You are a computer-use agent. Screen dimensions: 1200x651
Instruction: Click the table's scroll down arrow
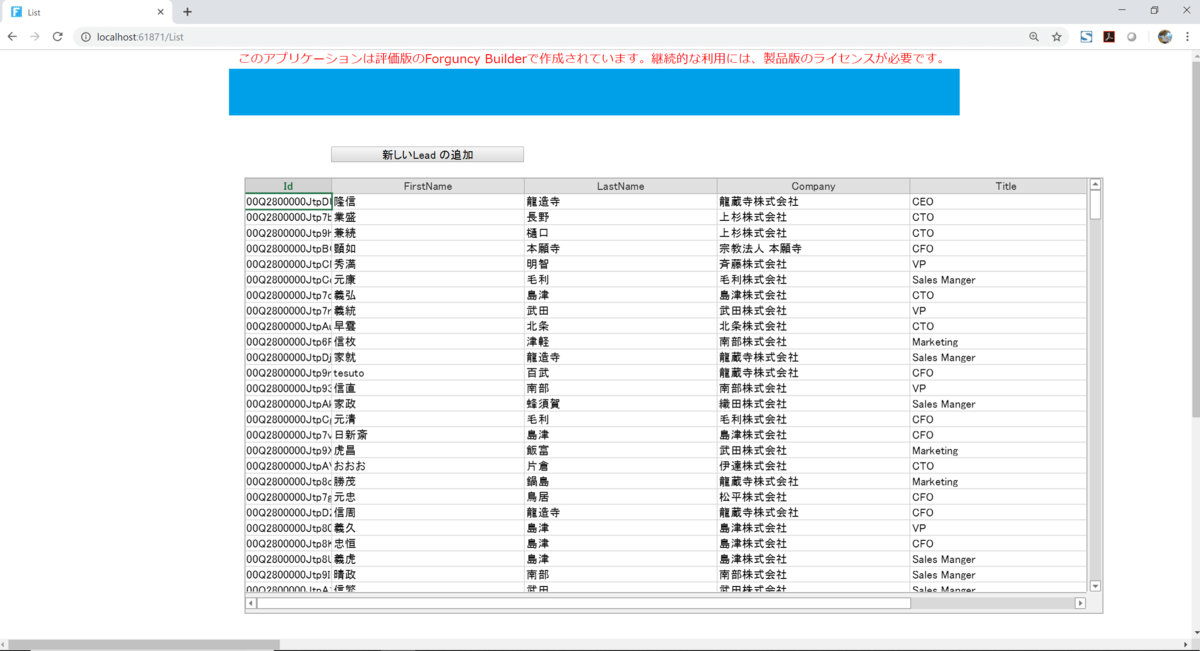tap(1095, 586)
